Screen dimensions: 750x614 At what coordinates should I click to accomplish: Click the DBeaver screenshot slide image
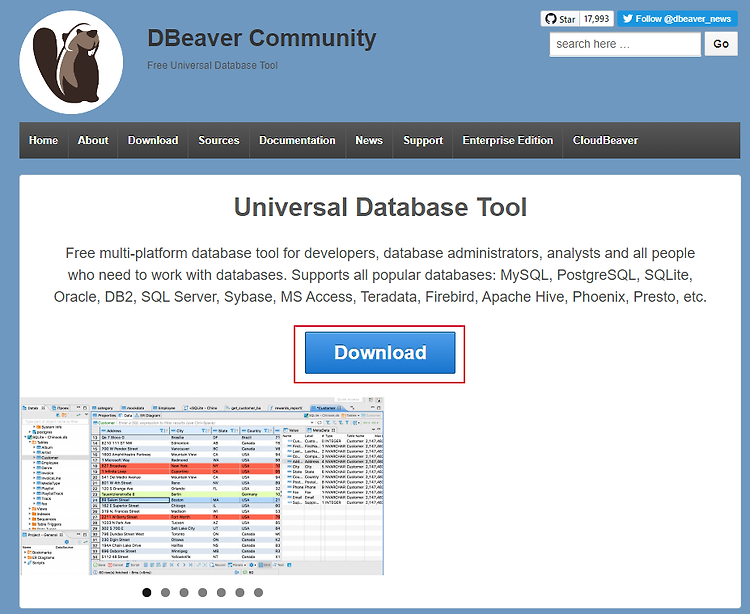point(202,486)
